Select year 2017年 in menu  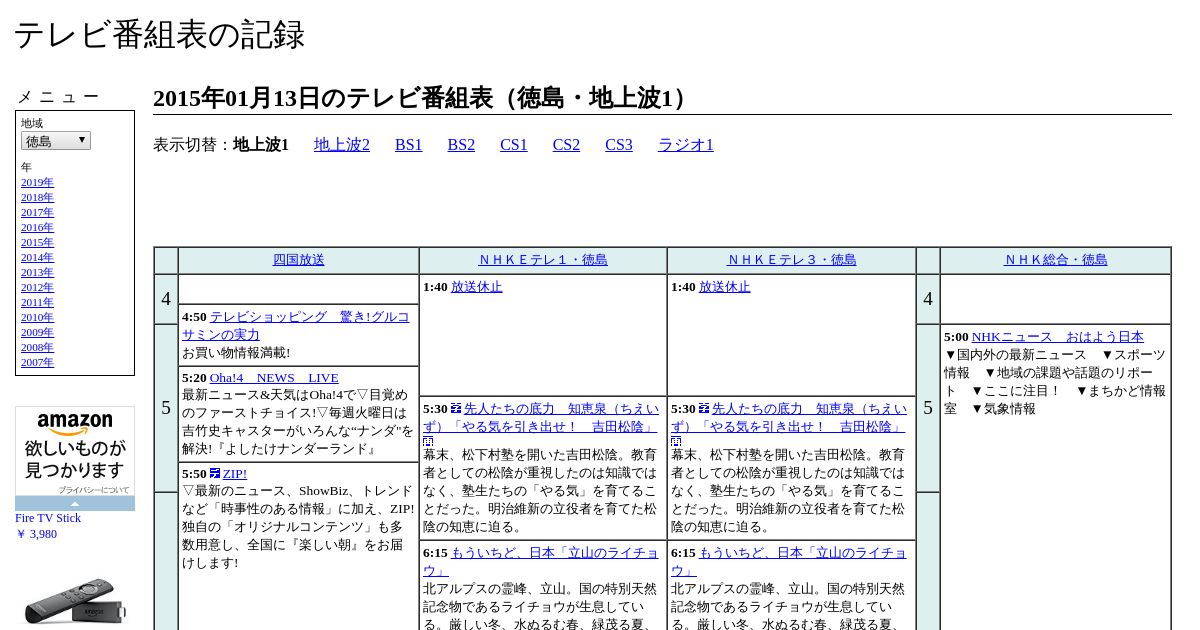point(37,212)
